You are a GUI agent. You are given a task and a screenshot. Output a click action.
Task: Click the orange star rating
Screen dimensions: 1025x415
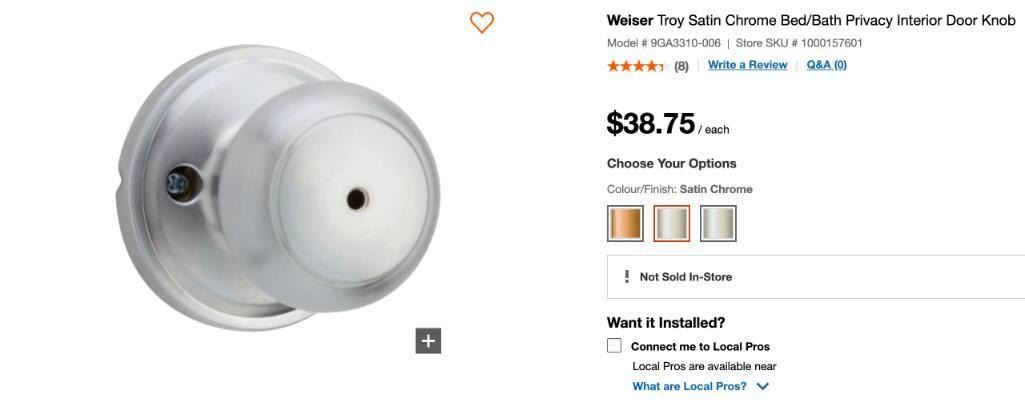635,66
